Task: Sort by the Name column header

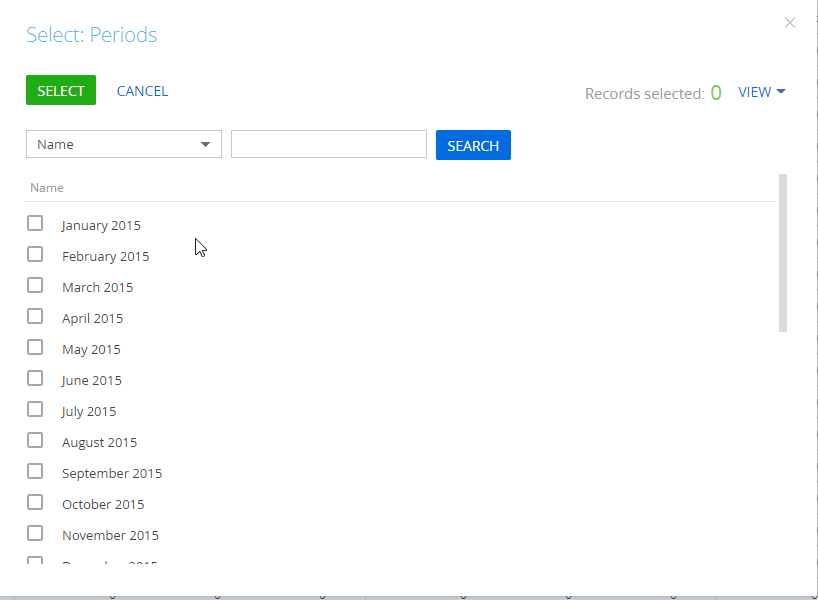Action: 47,188
